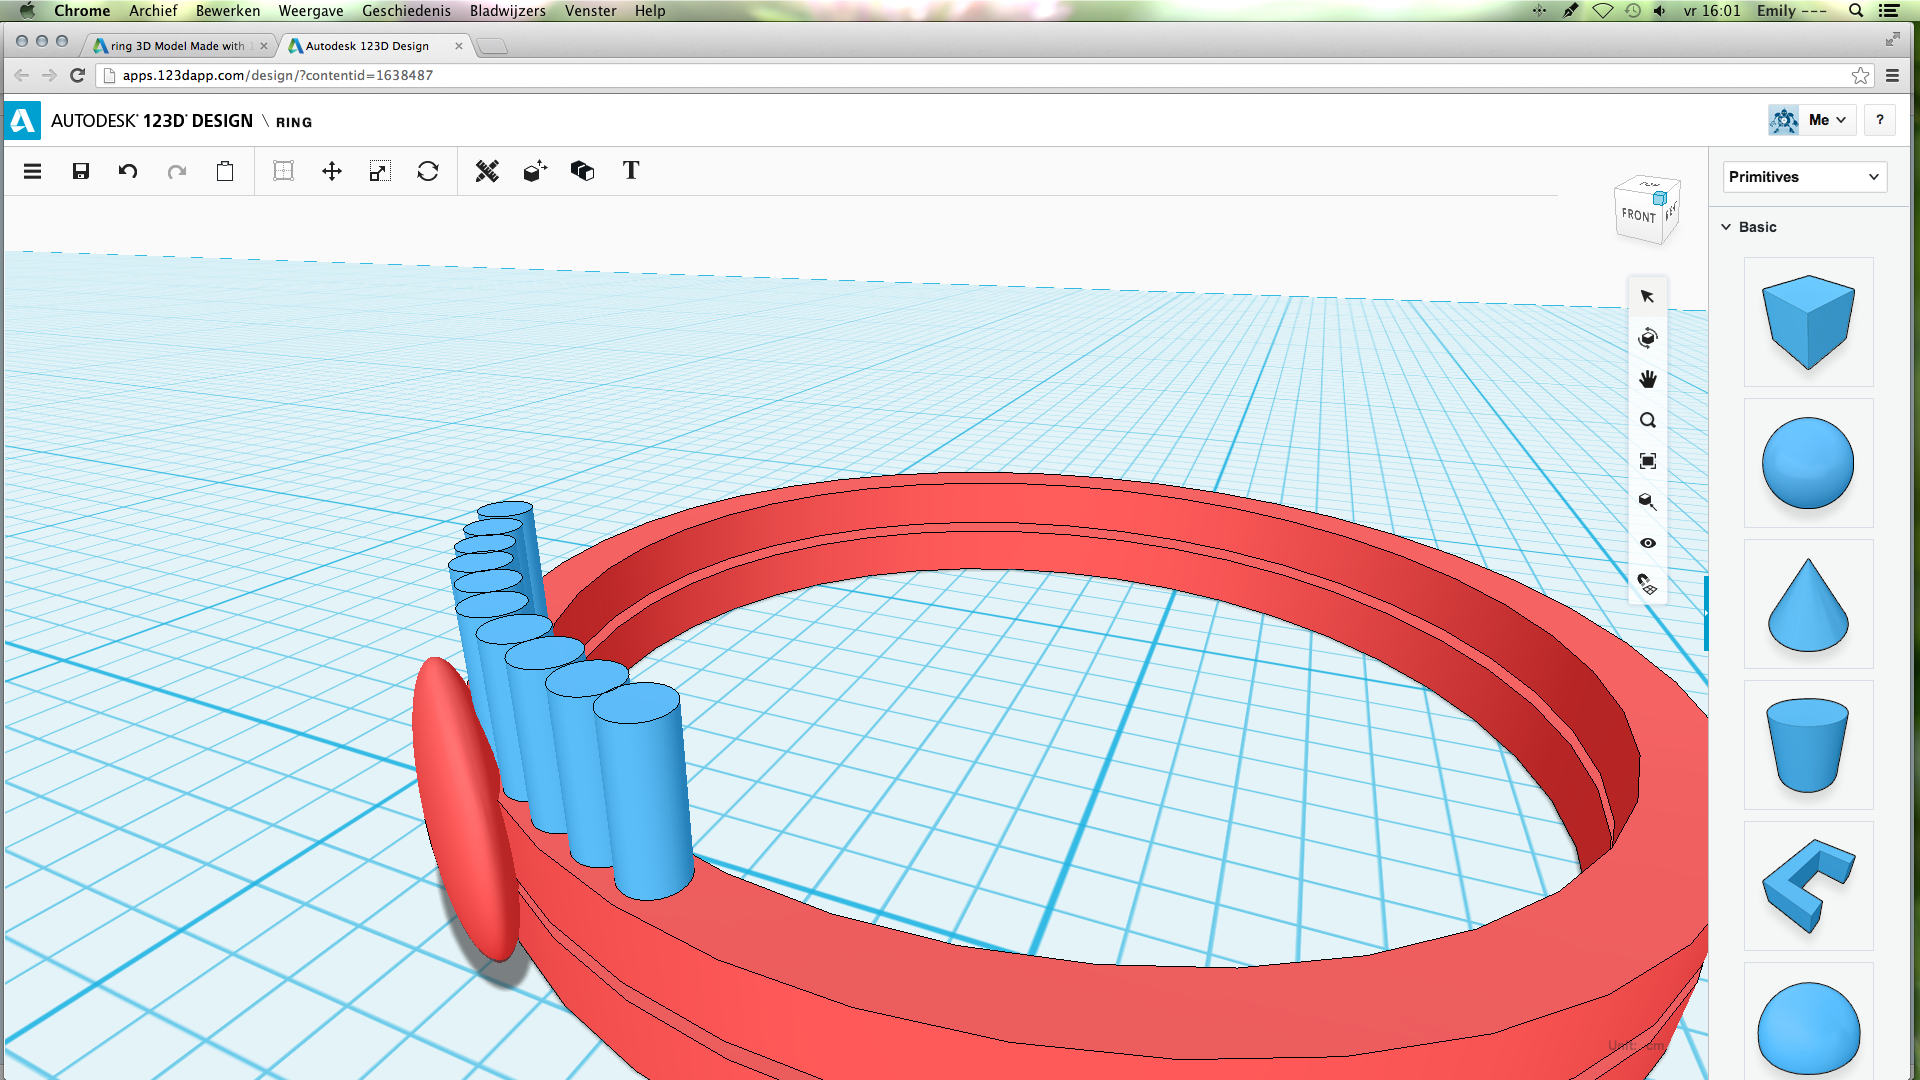Open the Apple menu
Viewport: 1920px width, 1080px height.
pos(27,10)
